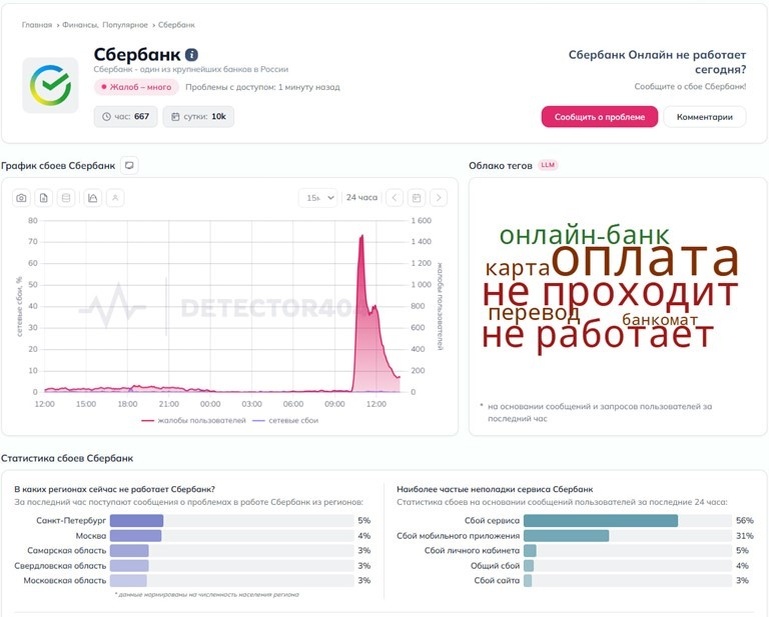Screen dimensions: 769x617
Task: Click the карта tag
Action: coord(518,268)
